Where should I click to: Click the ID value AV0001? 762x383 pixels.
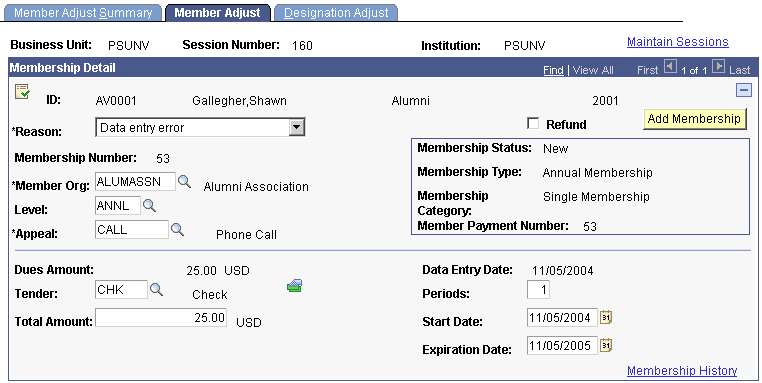pyautogui.click(x=116, y=101)
